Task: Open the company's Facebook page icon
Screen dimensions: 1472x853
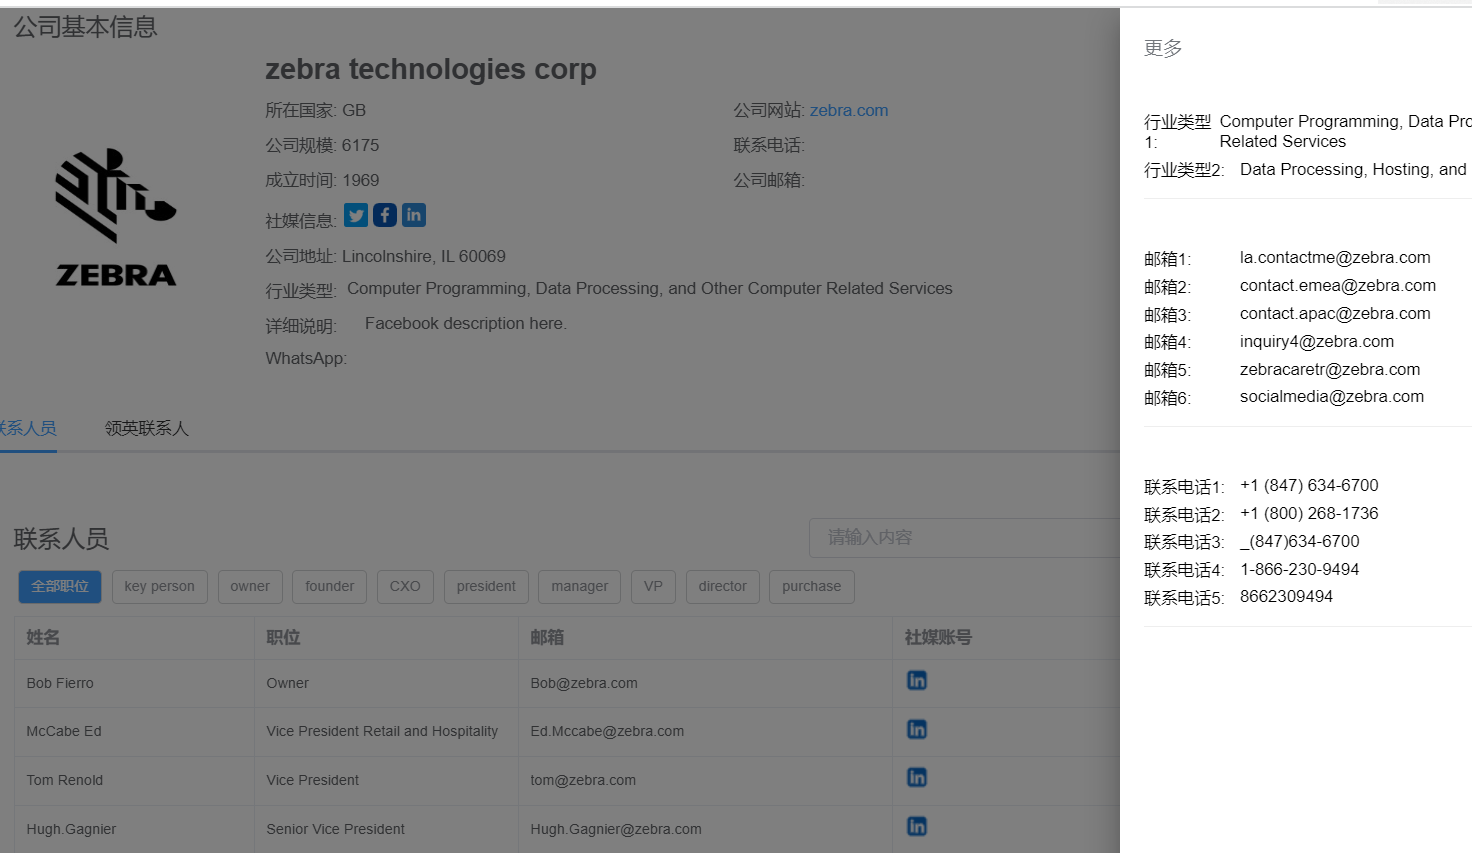Action: pyautogui.click(x=385, y=215)
